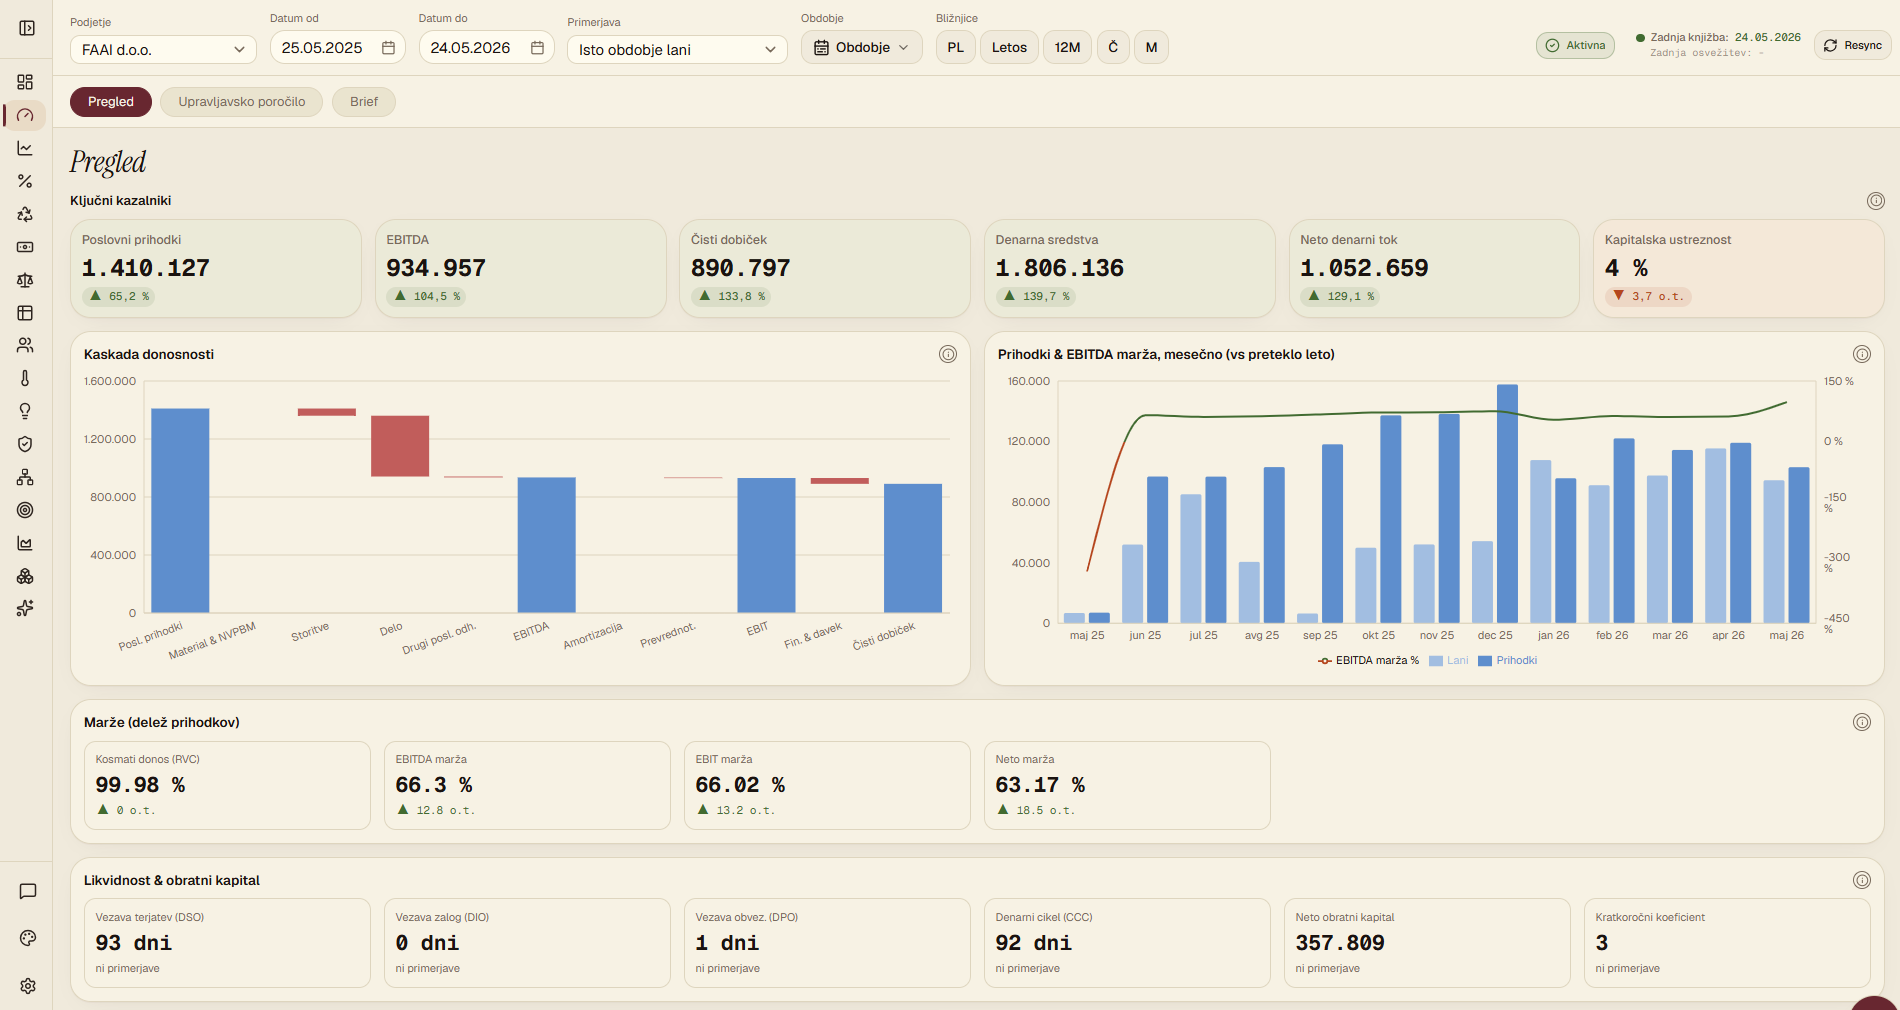Open calendar picker in Datum do field

537,48
